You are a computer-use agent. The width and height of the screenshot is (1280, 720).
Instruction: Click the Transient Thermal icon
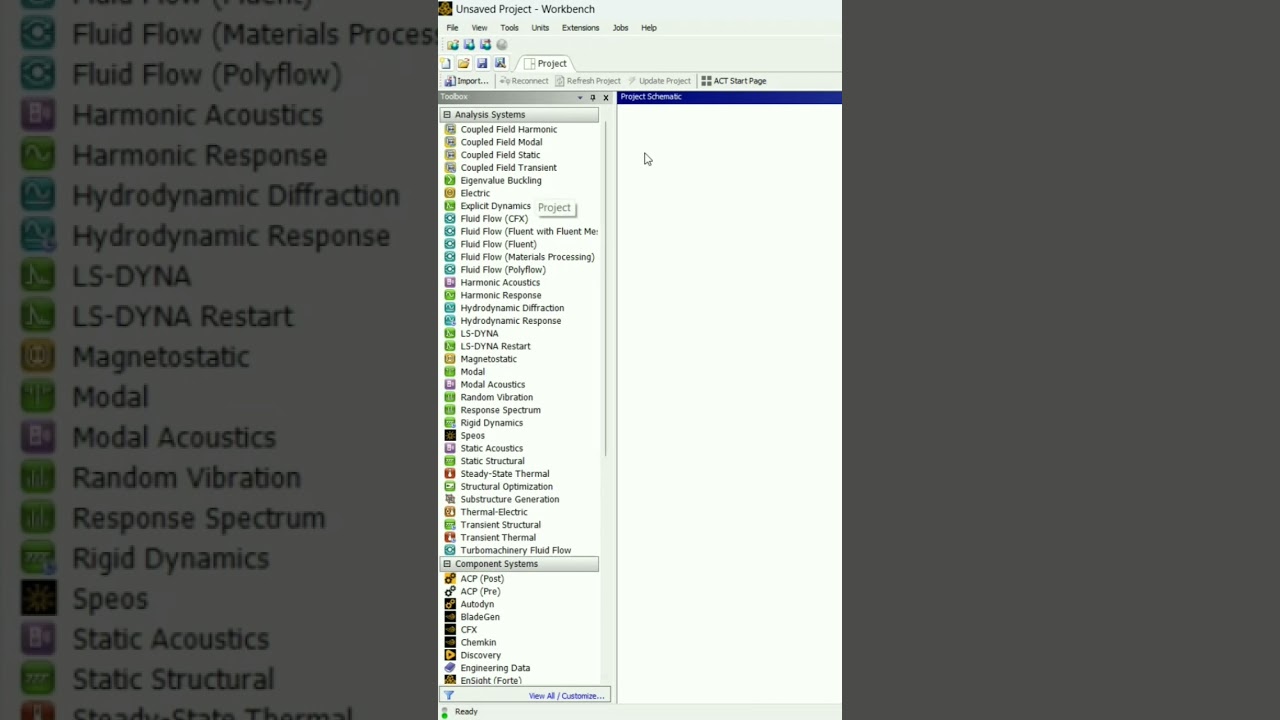coord(450,538)
